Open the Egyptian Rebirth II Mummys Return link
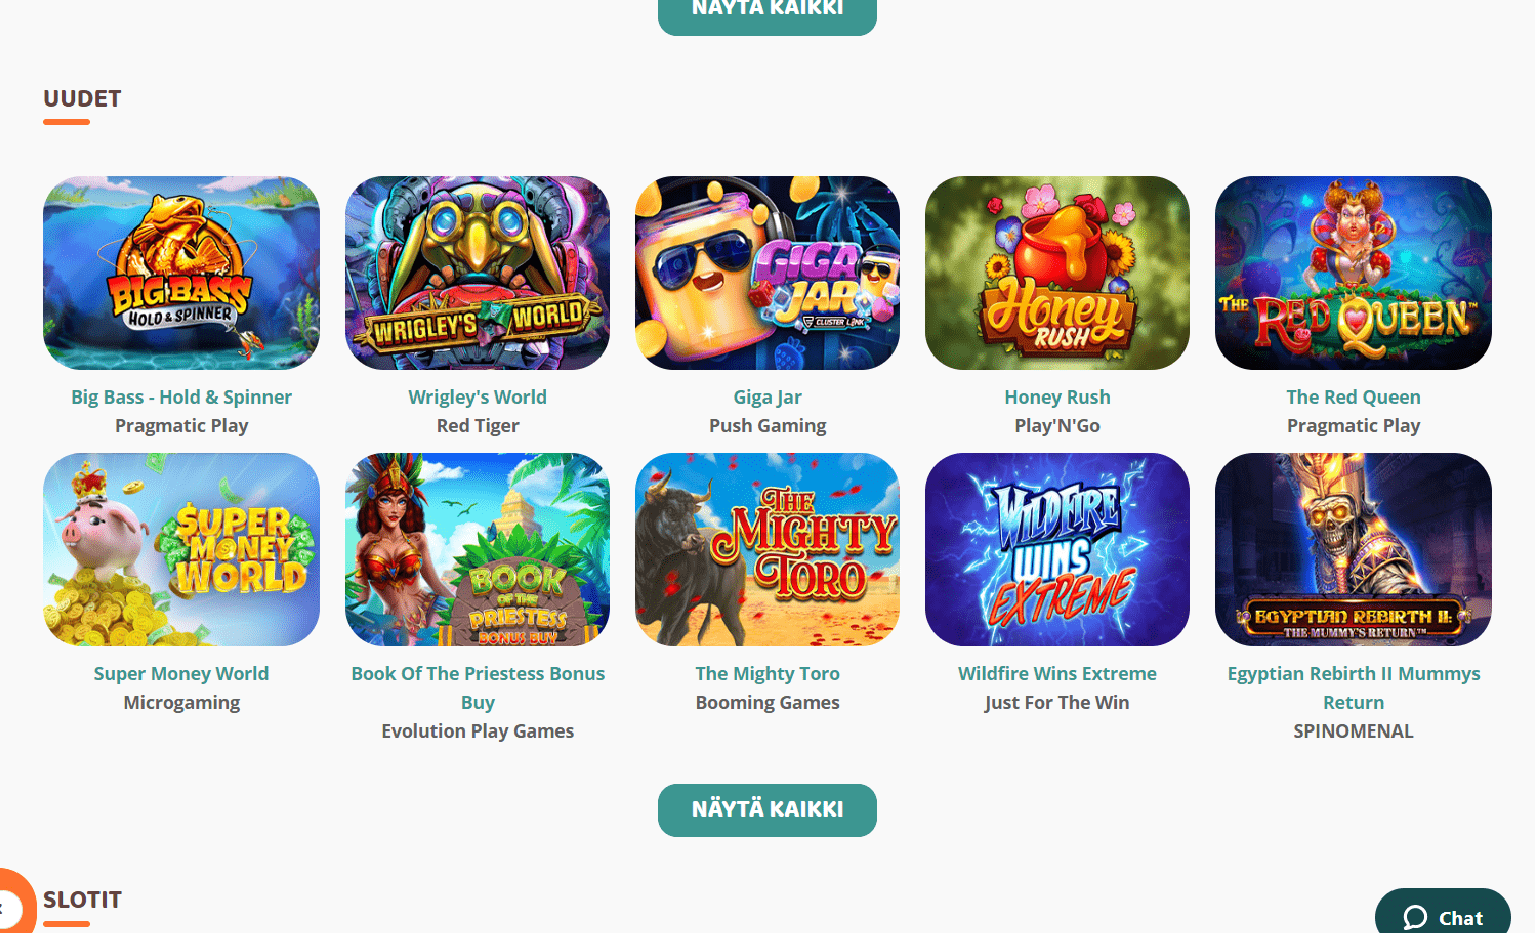 1353,688
